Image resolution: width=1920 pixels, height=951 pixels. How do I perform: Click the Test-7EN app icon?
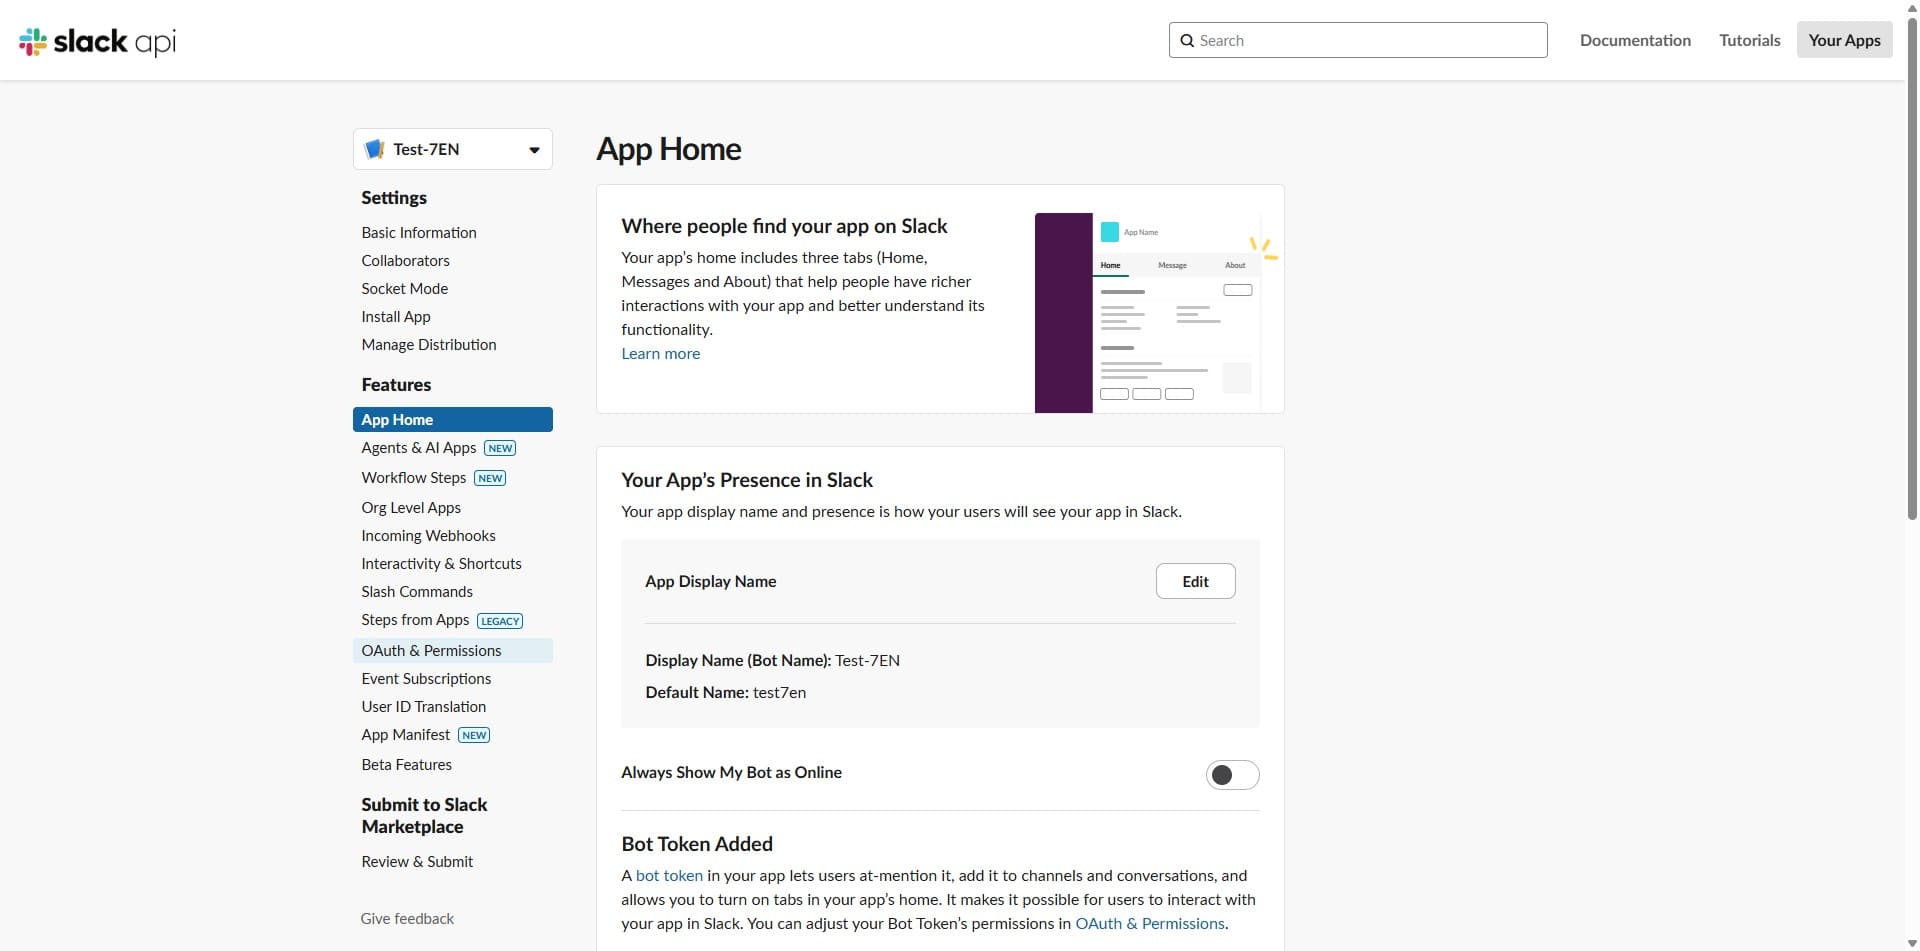(x=375, y=149)
